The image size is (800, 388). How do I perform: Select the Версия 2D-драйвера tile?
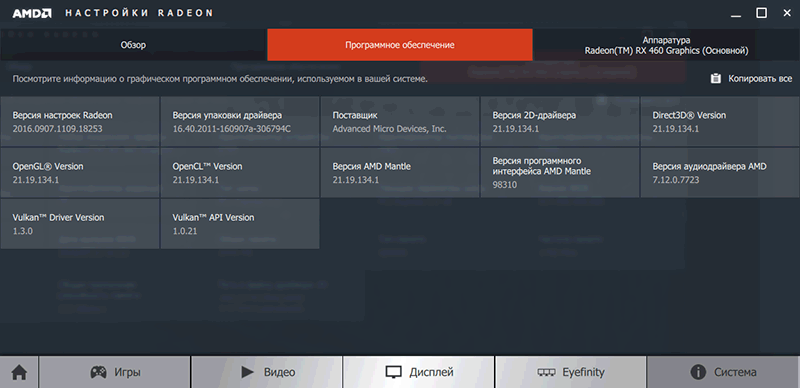pyautogui.click(x=560, y=122)
